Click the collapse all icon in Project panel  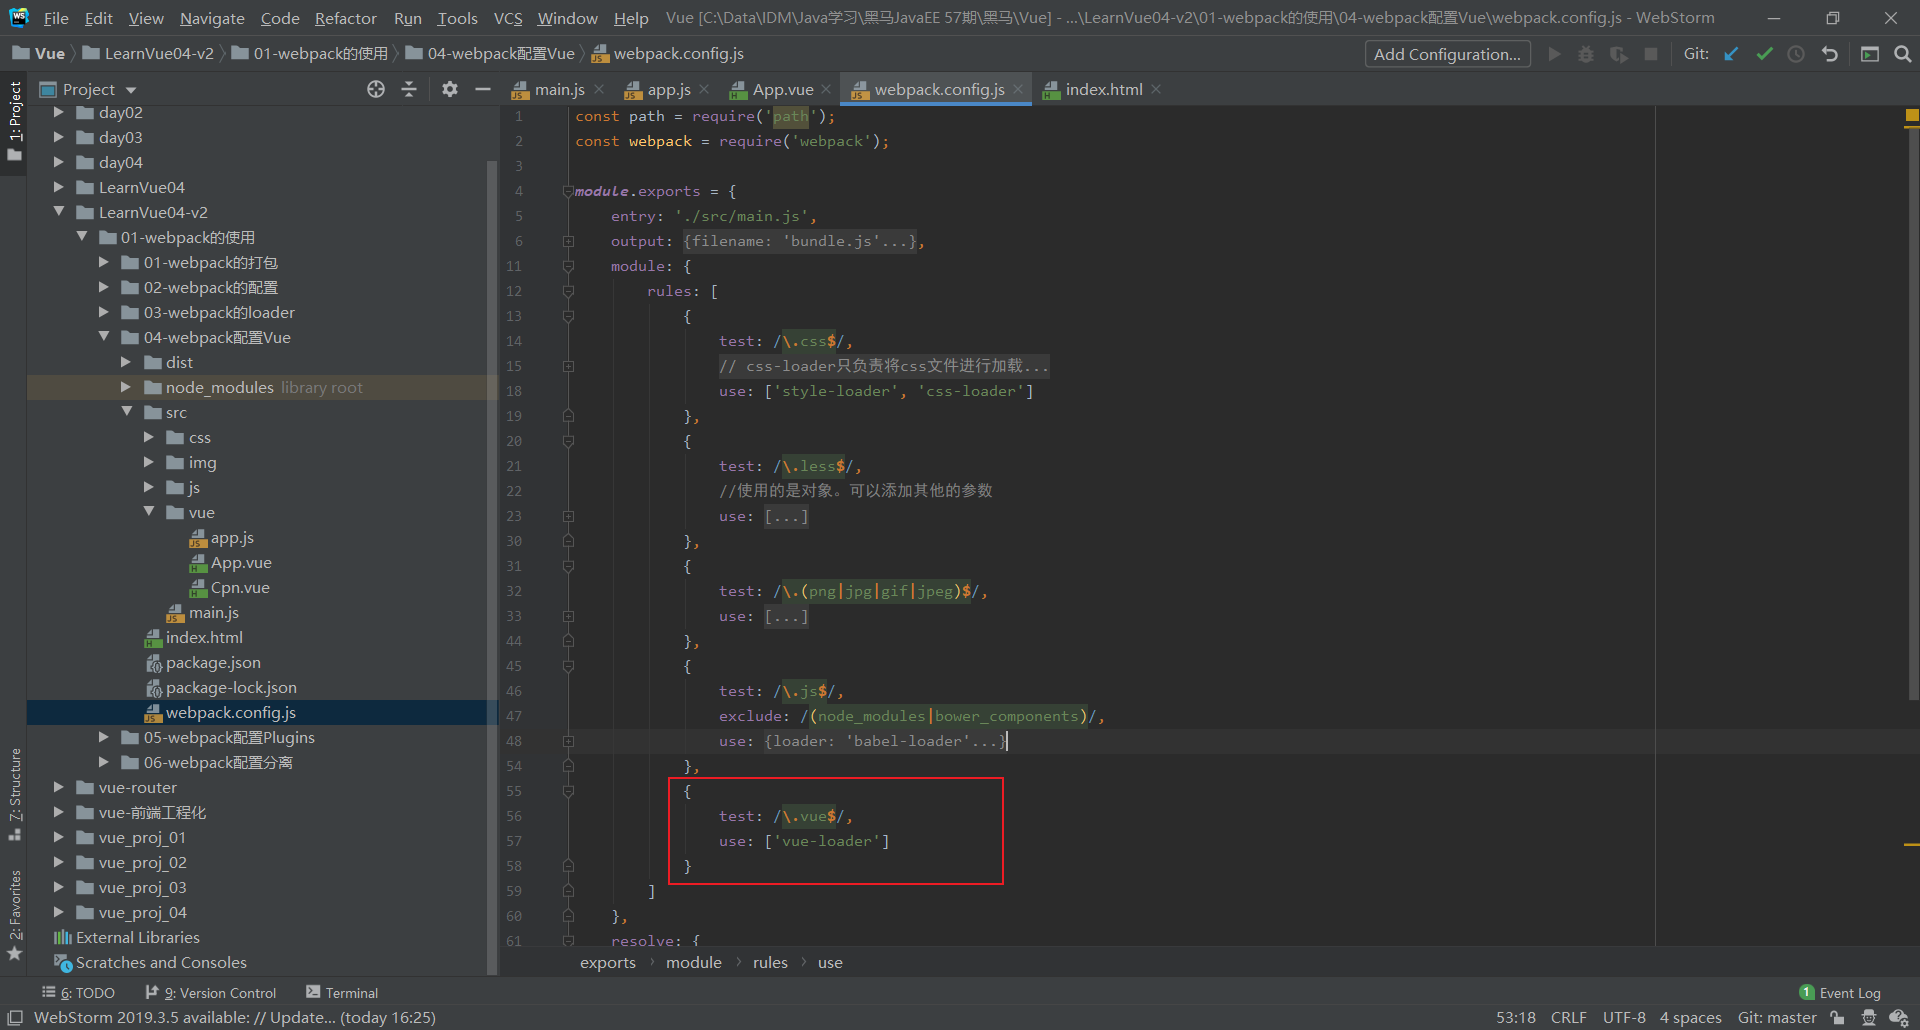tap(409, 89)
